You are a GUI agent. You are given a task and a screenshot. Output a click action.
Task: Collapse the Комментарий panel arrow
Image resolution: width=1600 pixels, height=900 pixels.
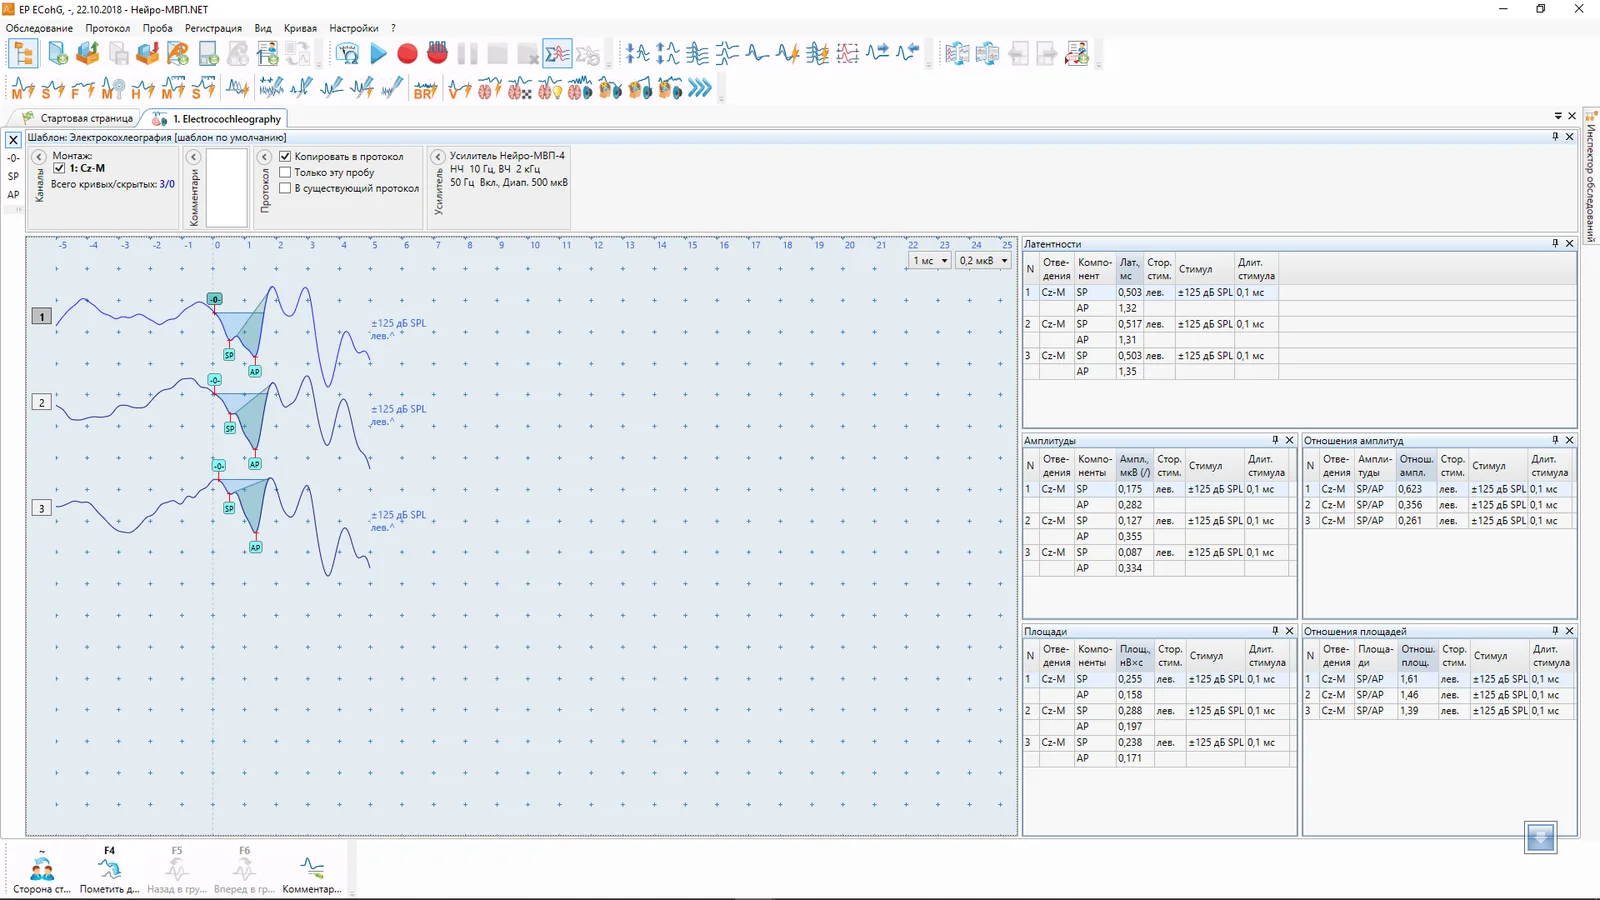coord(194,157)
